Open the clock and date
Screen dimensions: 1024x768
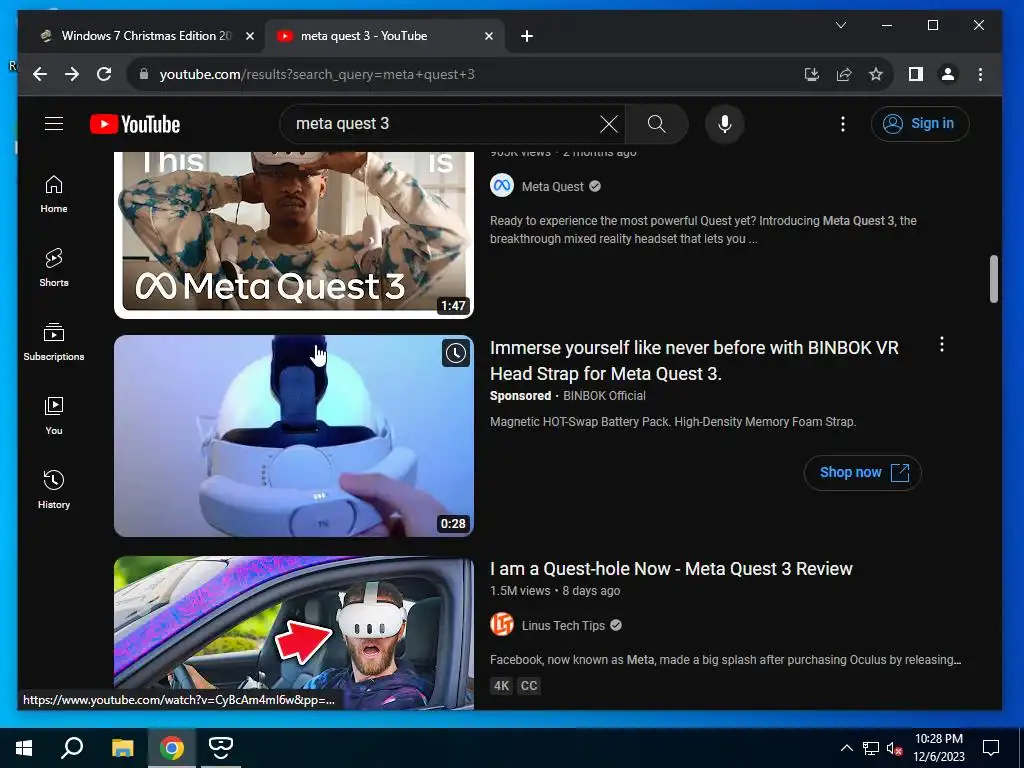click(x=938, y=748)
